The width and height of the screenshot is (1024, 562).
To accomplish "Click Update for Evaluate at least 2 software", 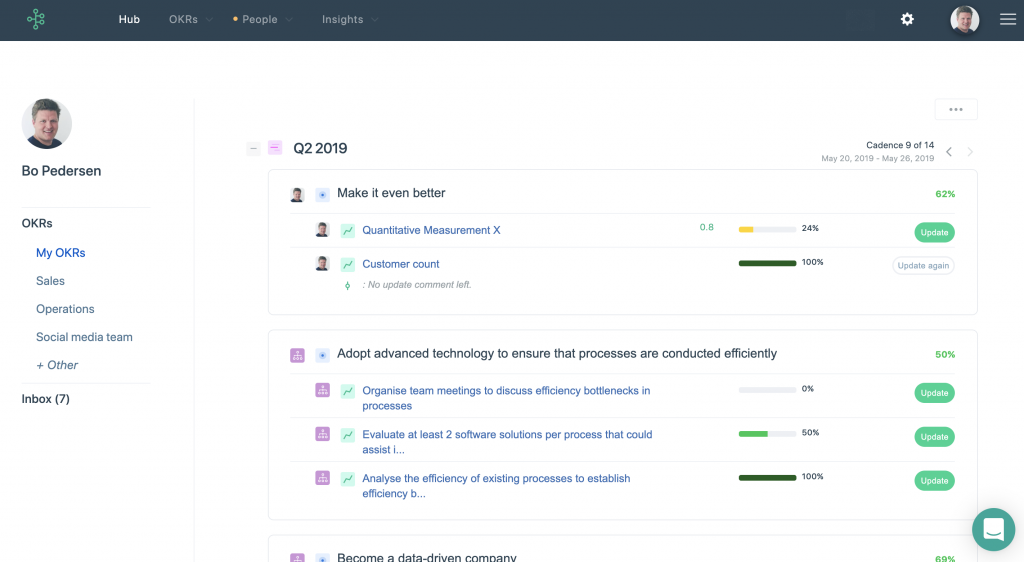I will [935, 437].
